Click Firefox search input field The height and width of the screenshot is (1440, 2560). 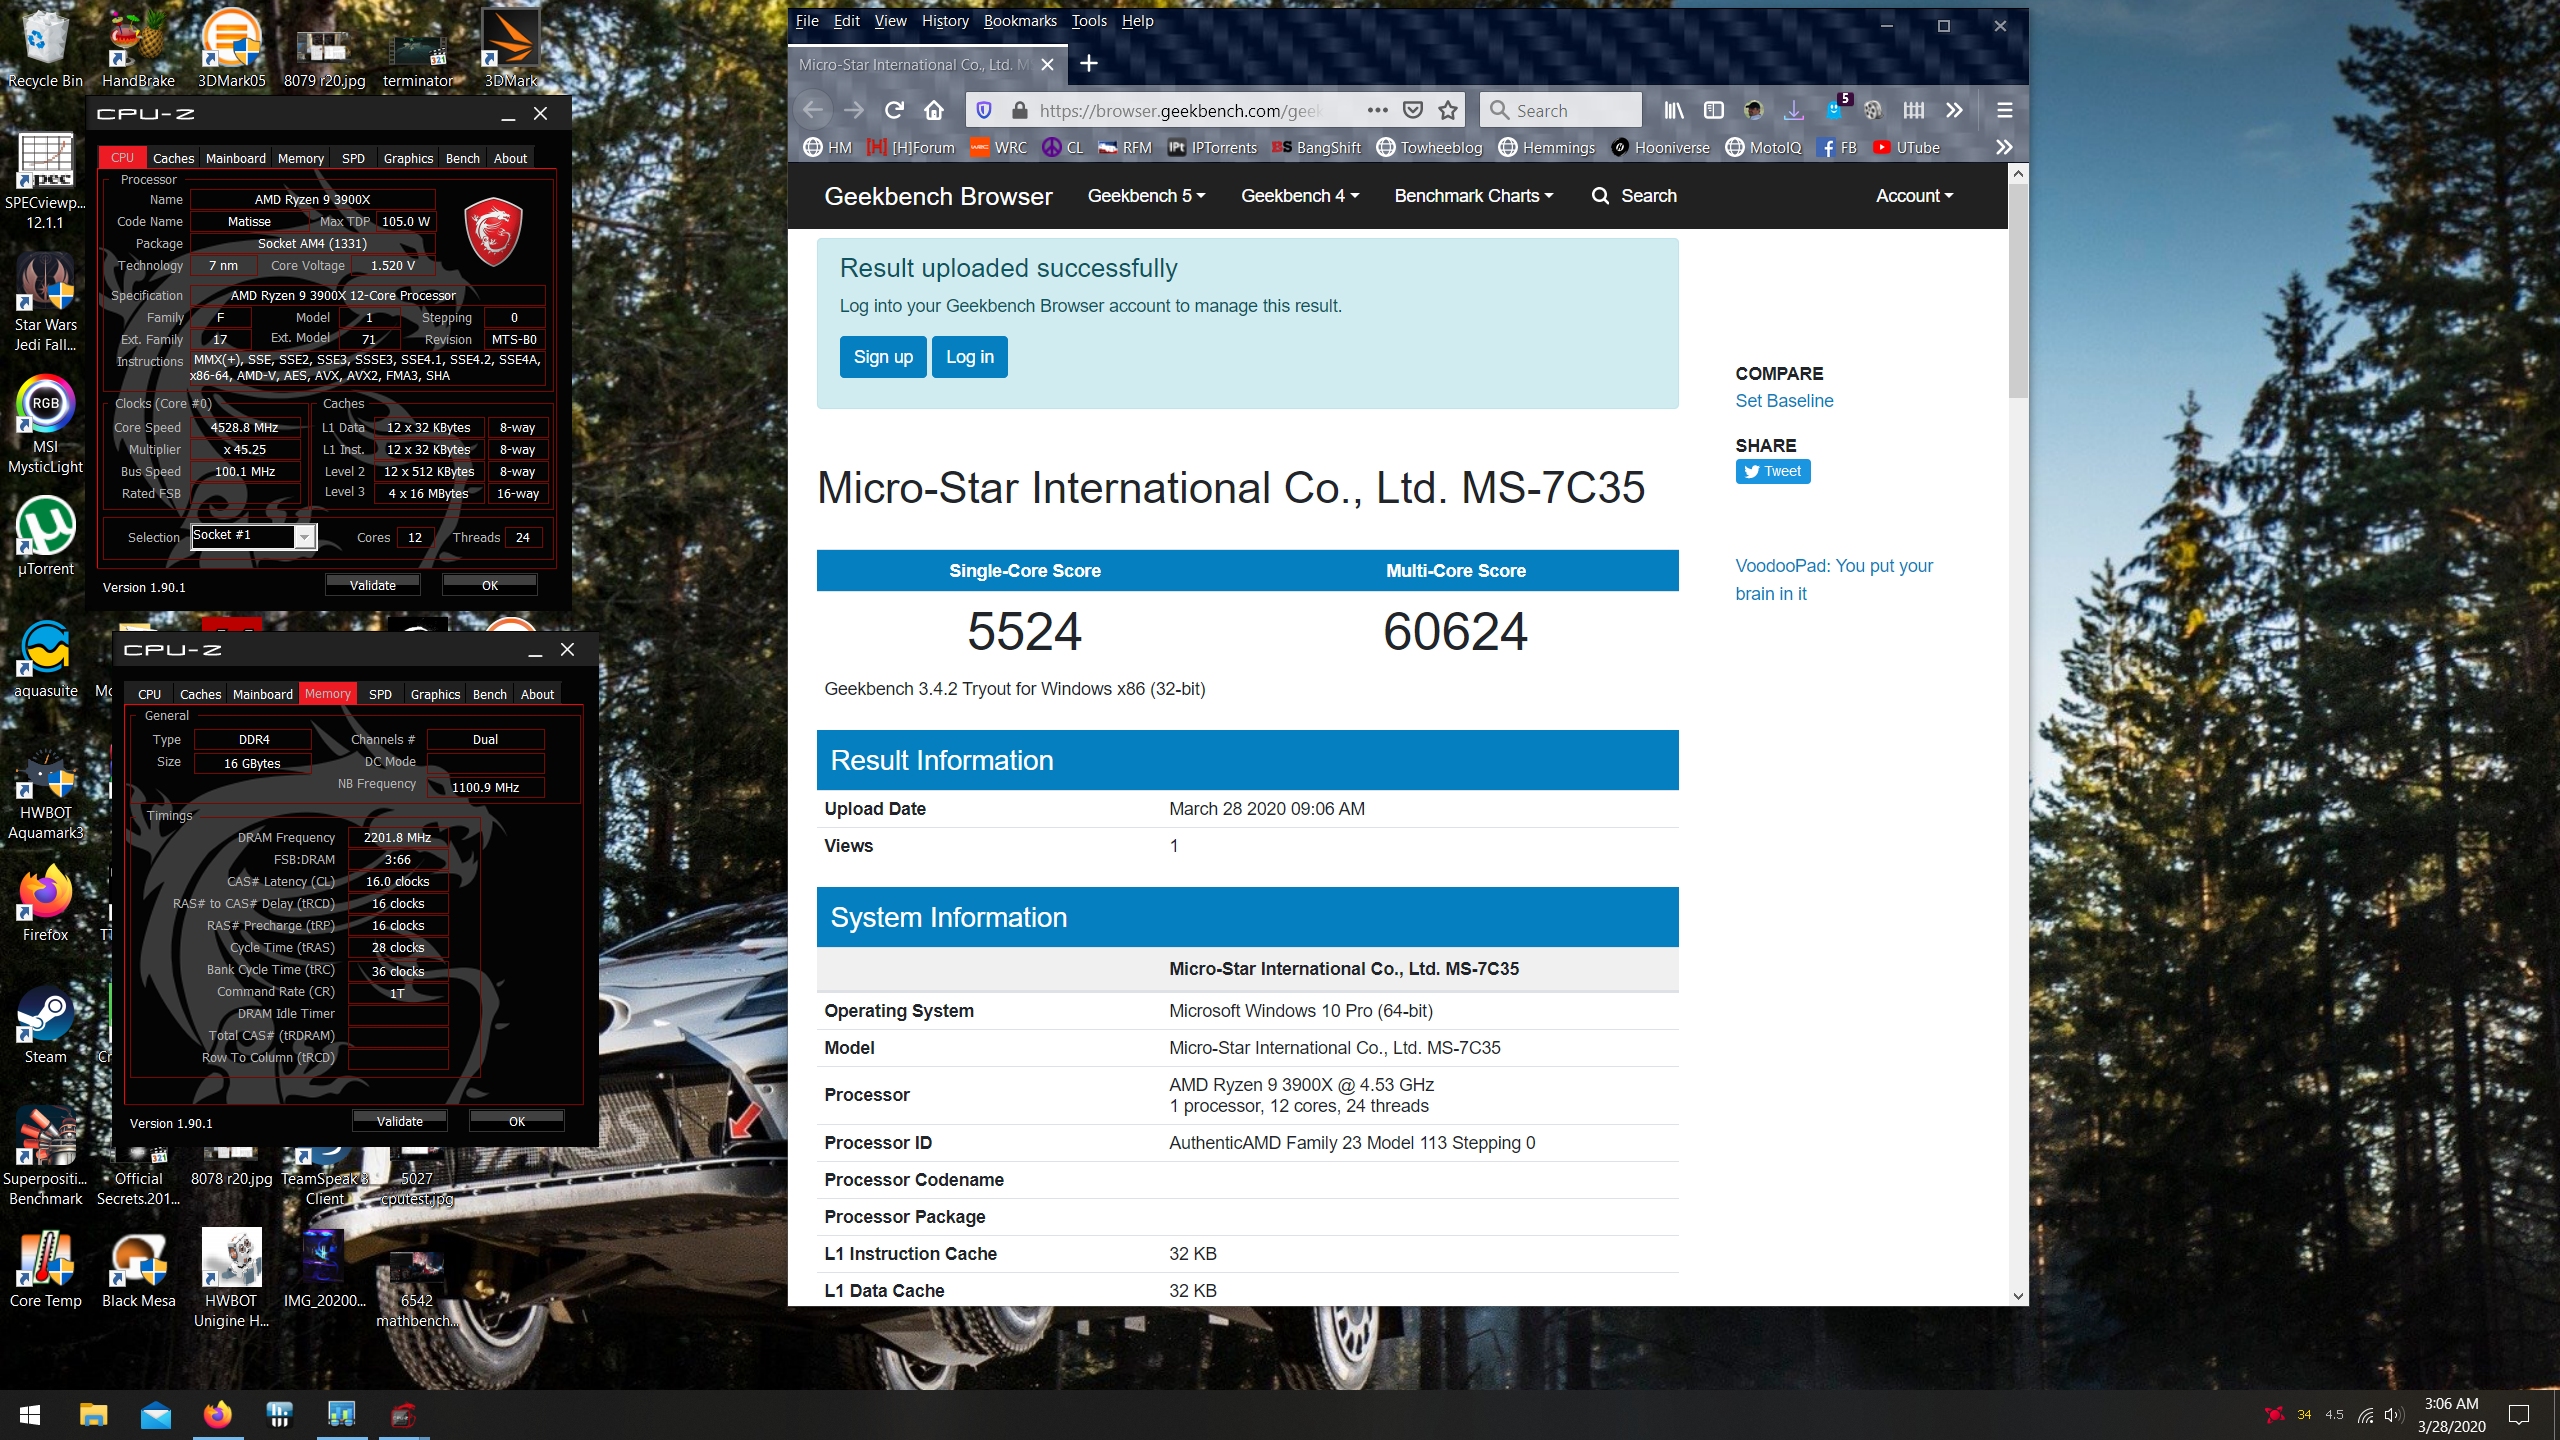pos(1560,110)
